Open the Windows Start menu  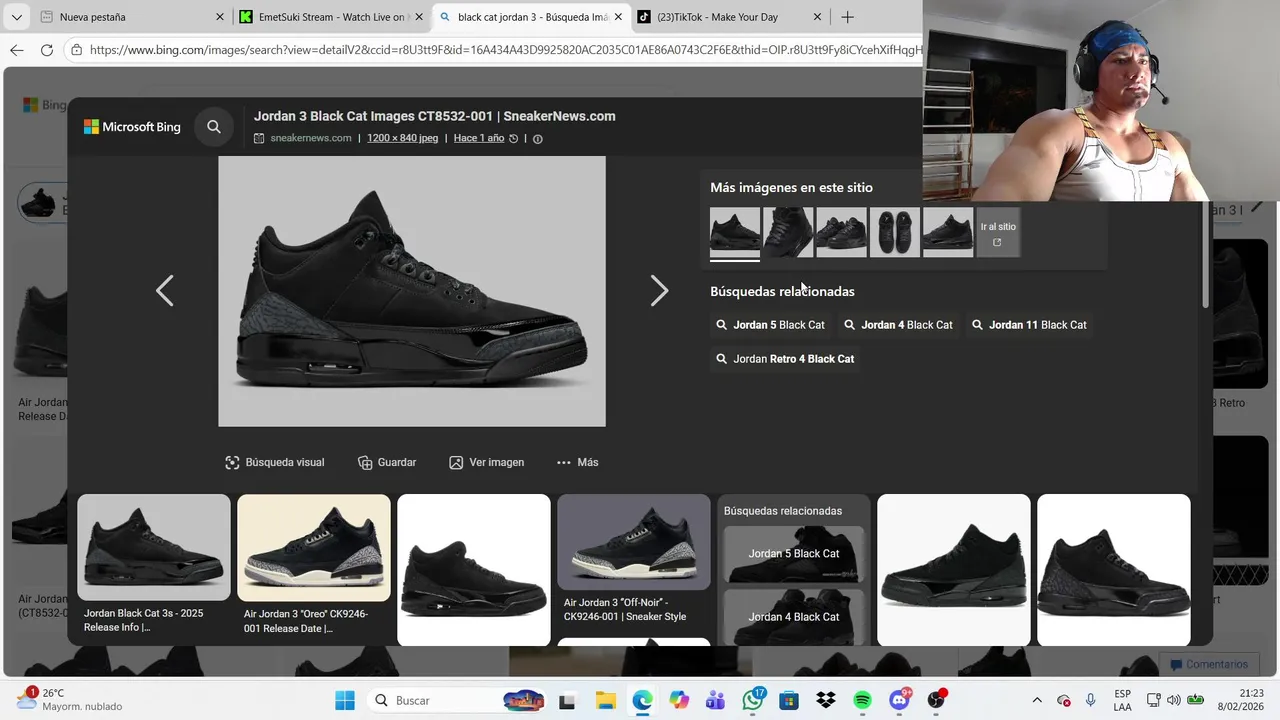pyautogui.click(x=345, y=701)
